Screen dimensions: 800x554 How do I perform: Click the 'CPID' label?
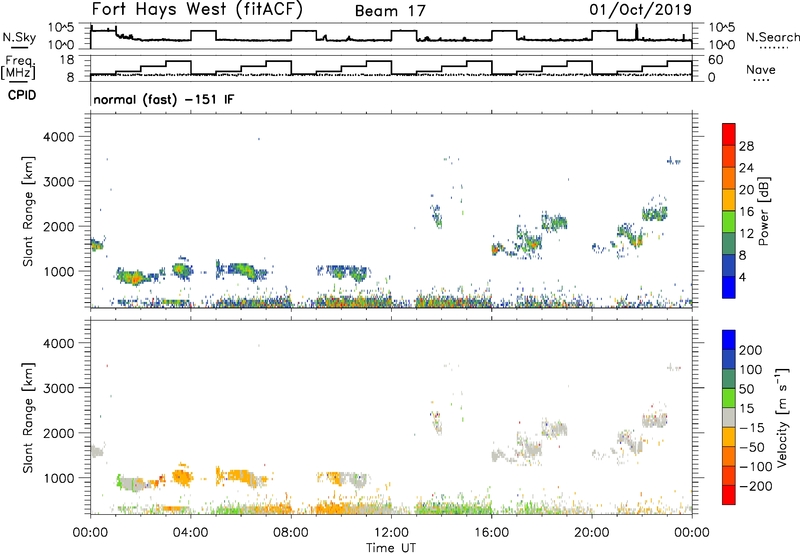coord(22,95)
